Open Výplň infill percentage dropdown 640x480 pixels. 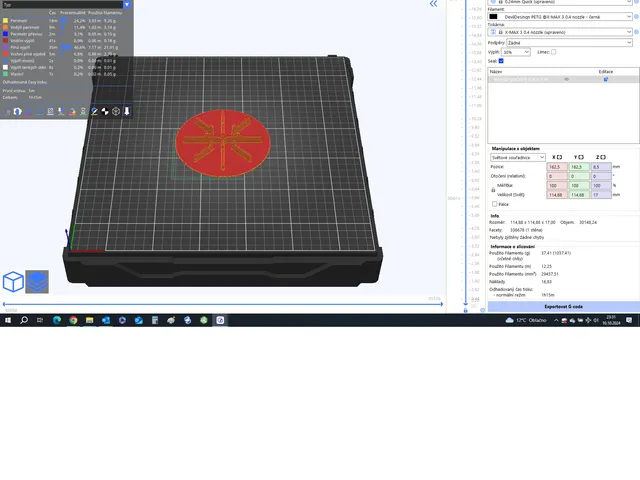(x=516, y=52)
